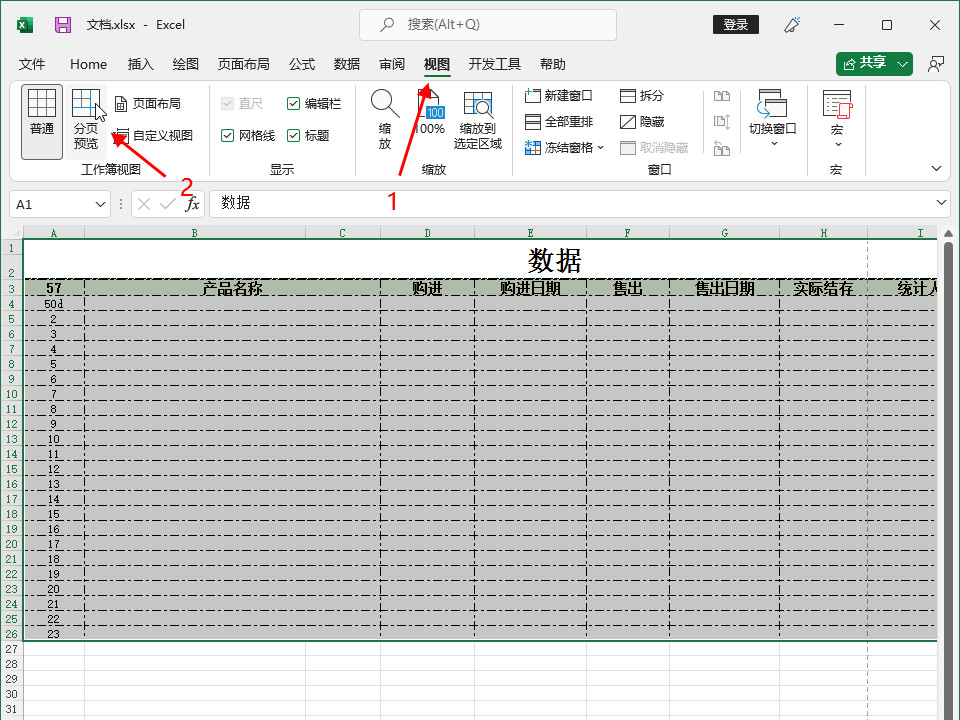The width and height of the screenshot is (960, 720).
Task: Uncheck the 标题 headings checkbox
Action: pyautogui.click(x=293, y=136)
